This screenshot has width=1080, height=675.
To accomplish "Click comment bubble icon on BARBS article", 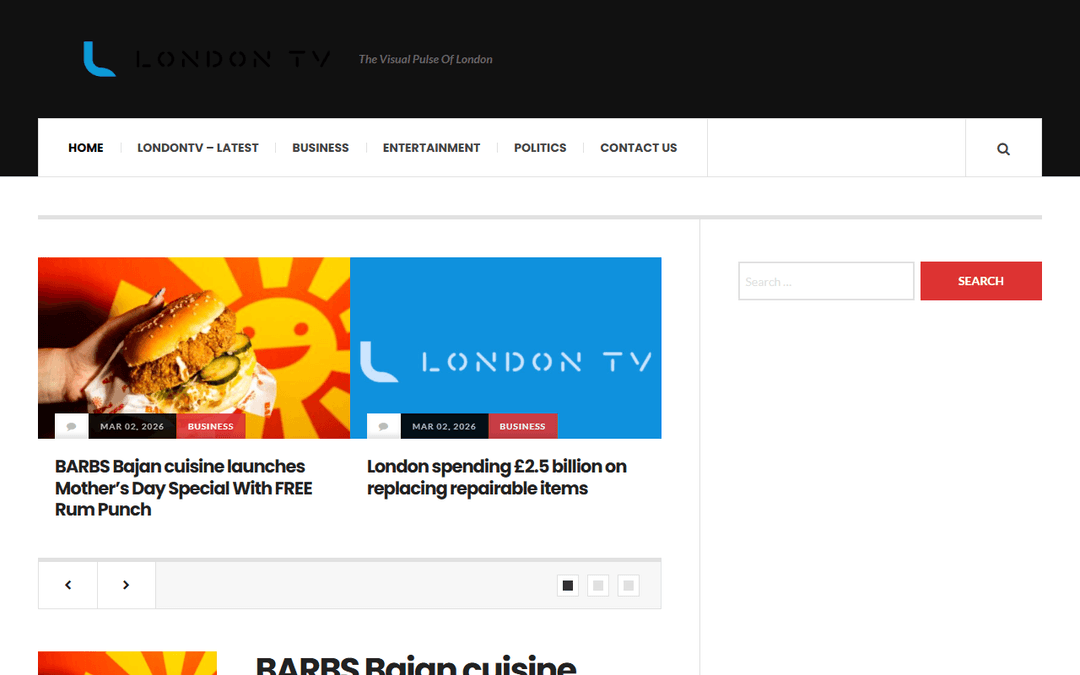I will tap(72, 426).
